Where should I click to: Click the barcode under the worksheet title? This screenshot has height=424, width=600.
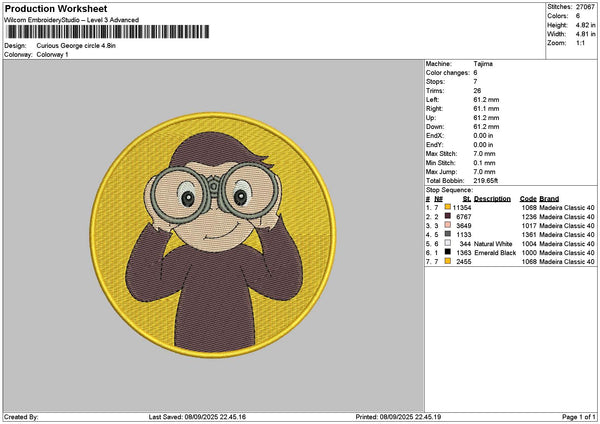pos(108,32)
